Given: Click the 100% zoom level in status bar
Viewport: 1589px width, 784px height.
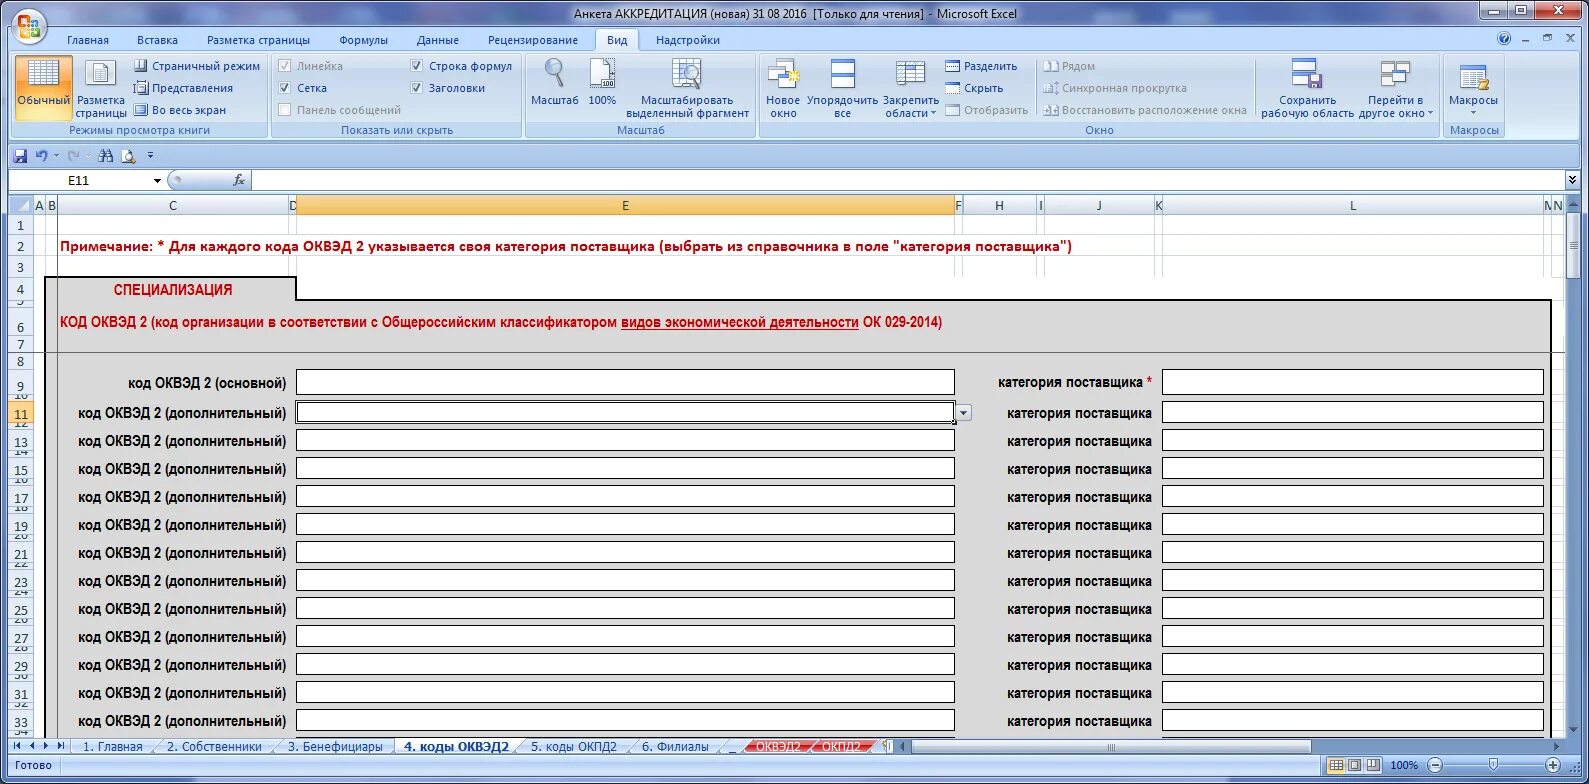Looking at the screenshot, I should tap(1404, 765).
